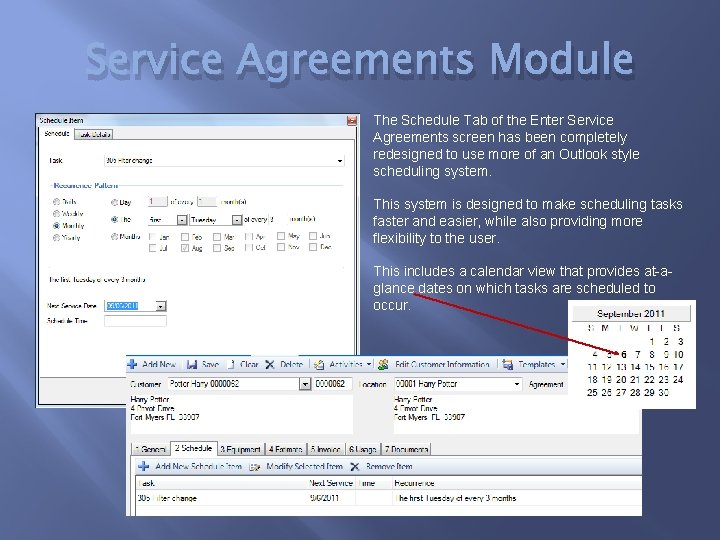
Task: Click the Modify Selected Item icon
Action: (254, 467)
